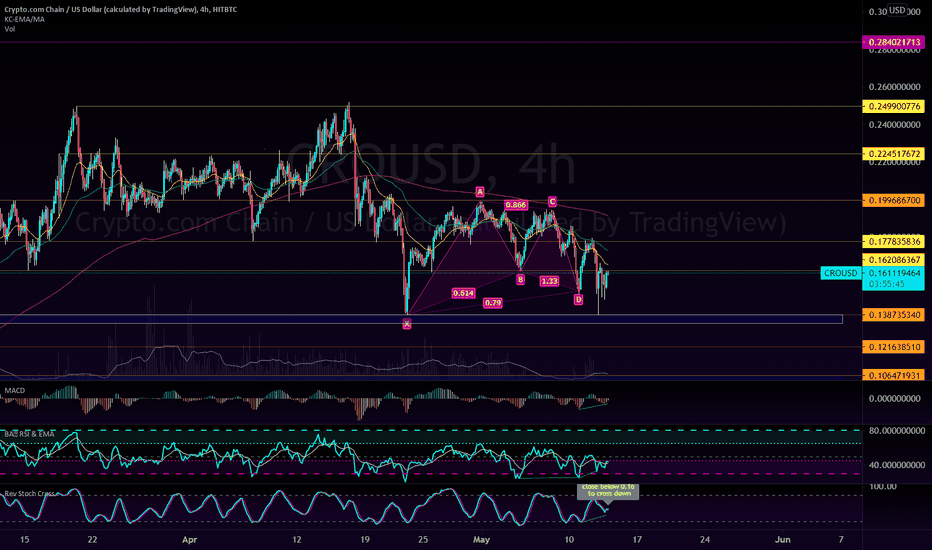Click the 0.249900776 price level label

pos(893,106)
